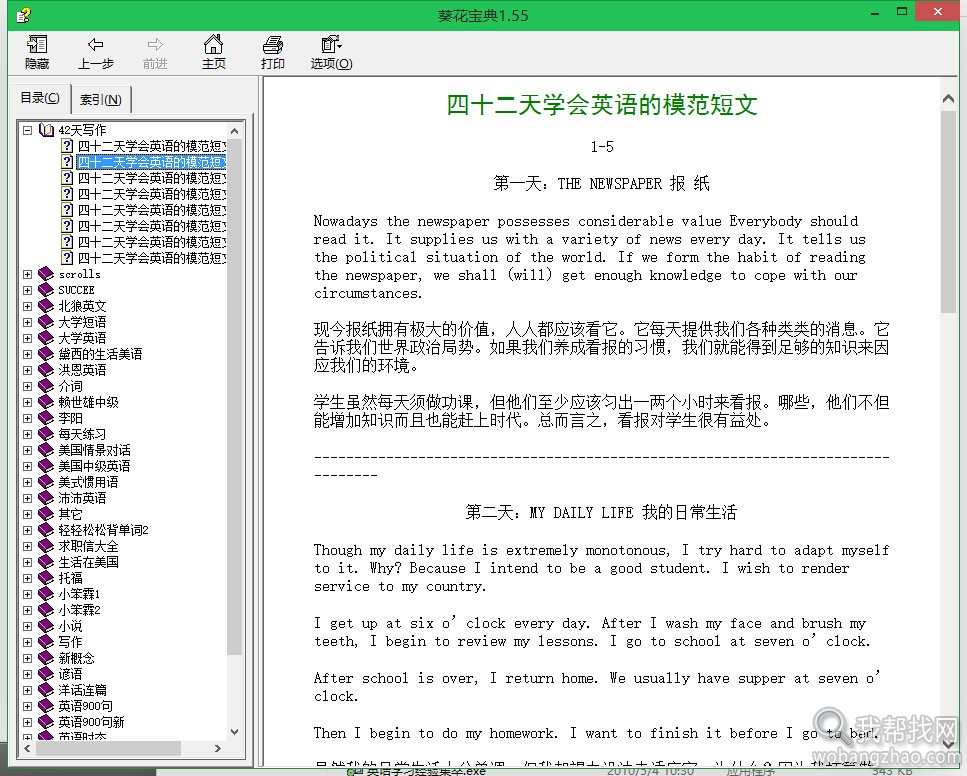Screen dimensions: 967x776
Task: Click the tree panel scroll-right arrow
Action: click(218, 748)
